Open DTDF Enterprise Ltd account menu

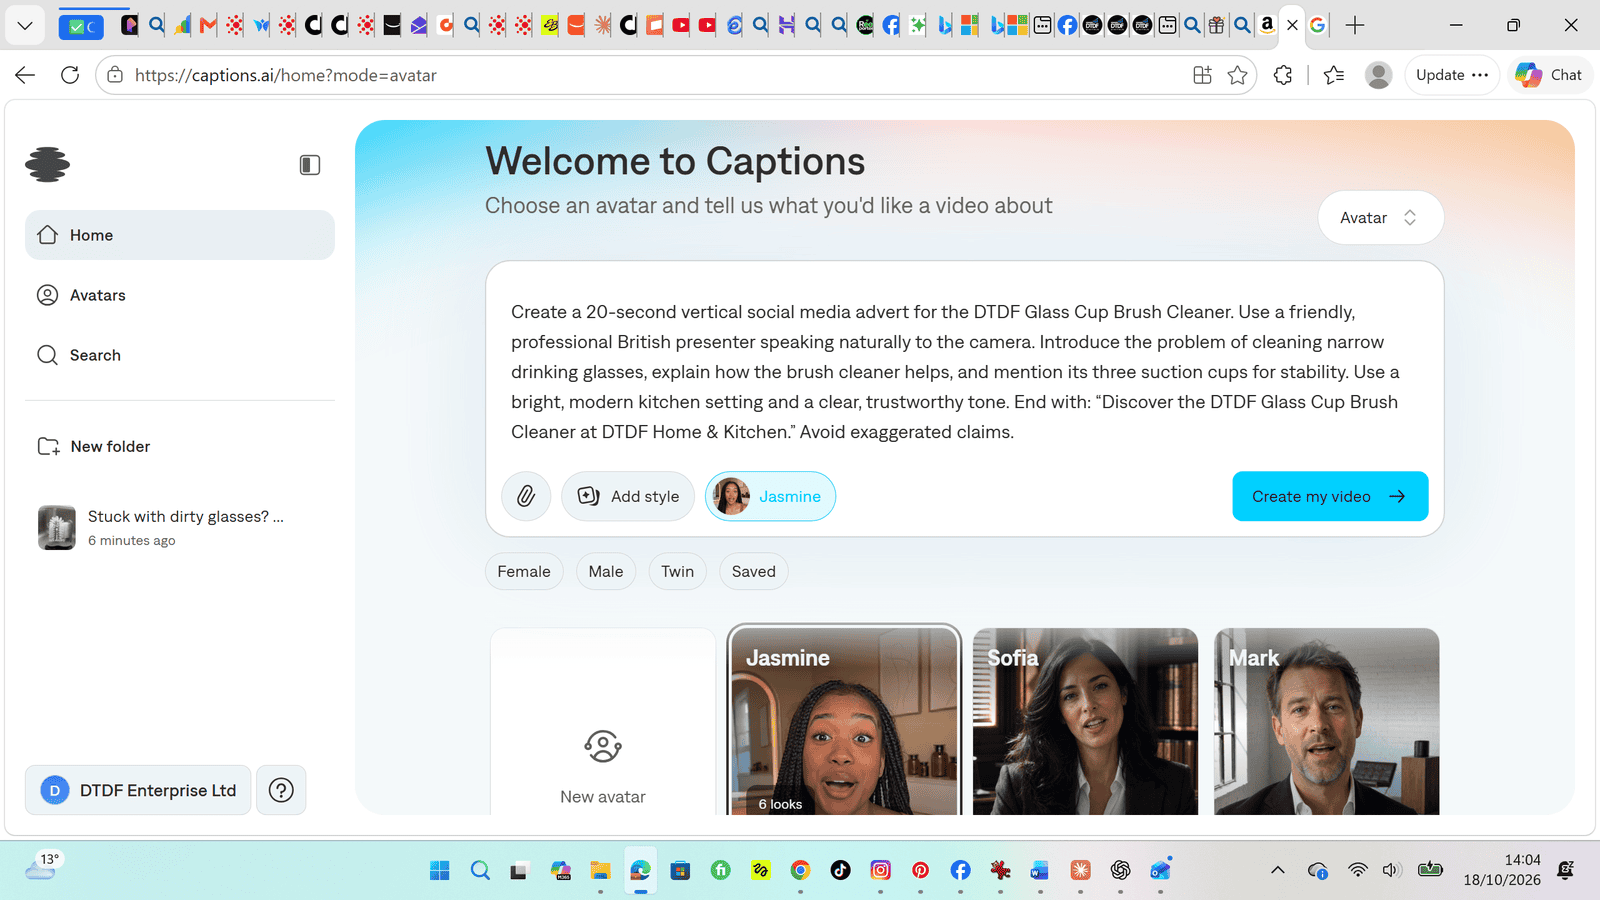click(x=138, y=790)
